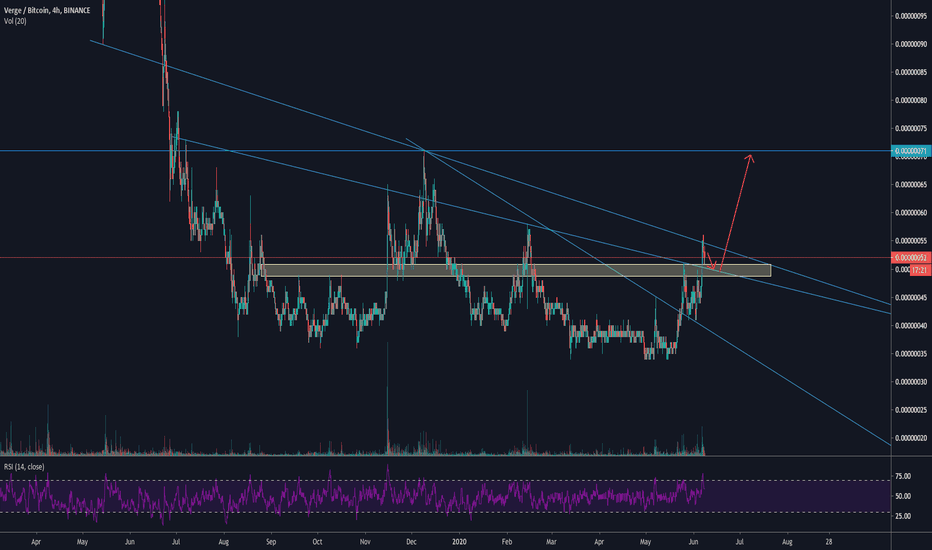Click the 0.00000090 price axis label
The height and width of the screenshot is (550, 932).
click(x=911, y=44)
